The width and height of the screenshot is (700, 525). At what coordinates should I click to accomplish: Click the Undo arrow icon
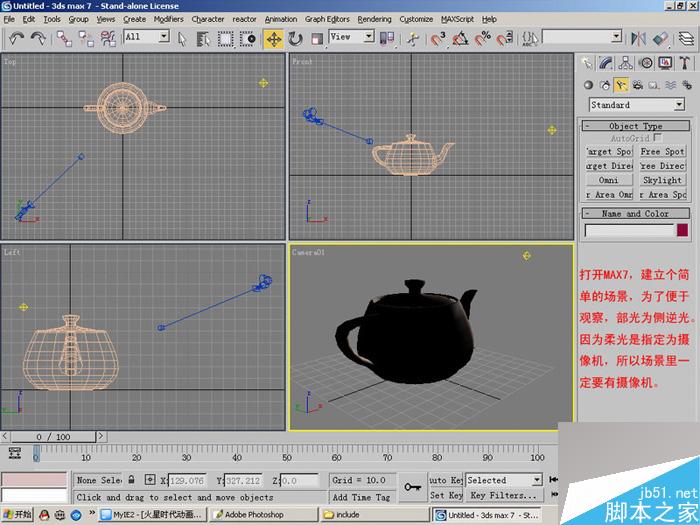tap(16, 38)
